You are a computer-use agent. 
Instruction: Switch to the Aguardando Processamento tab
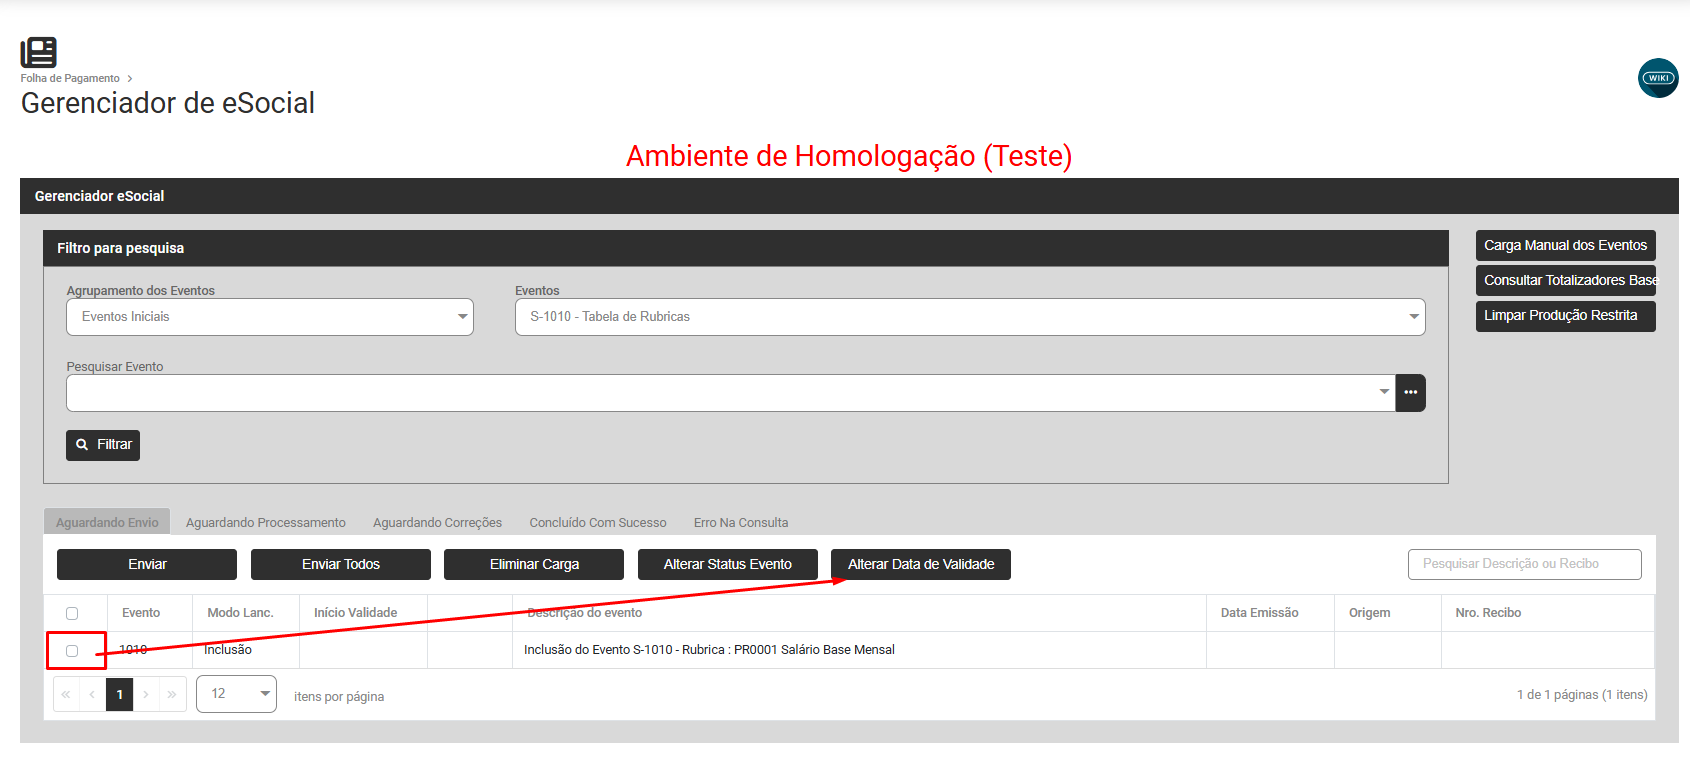(266, 522)
